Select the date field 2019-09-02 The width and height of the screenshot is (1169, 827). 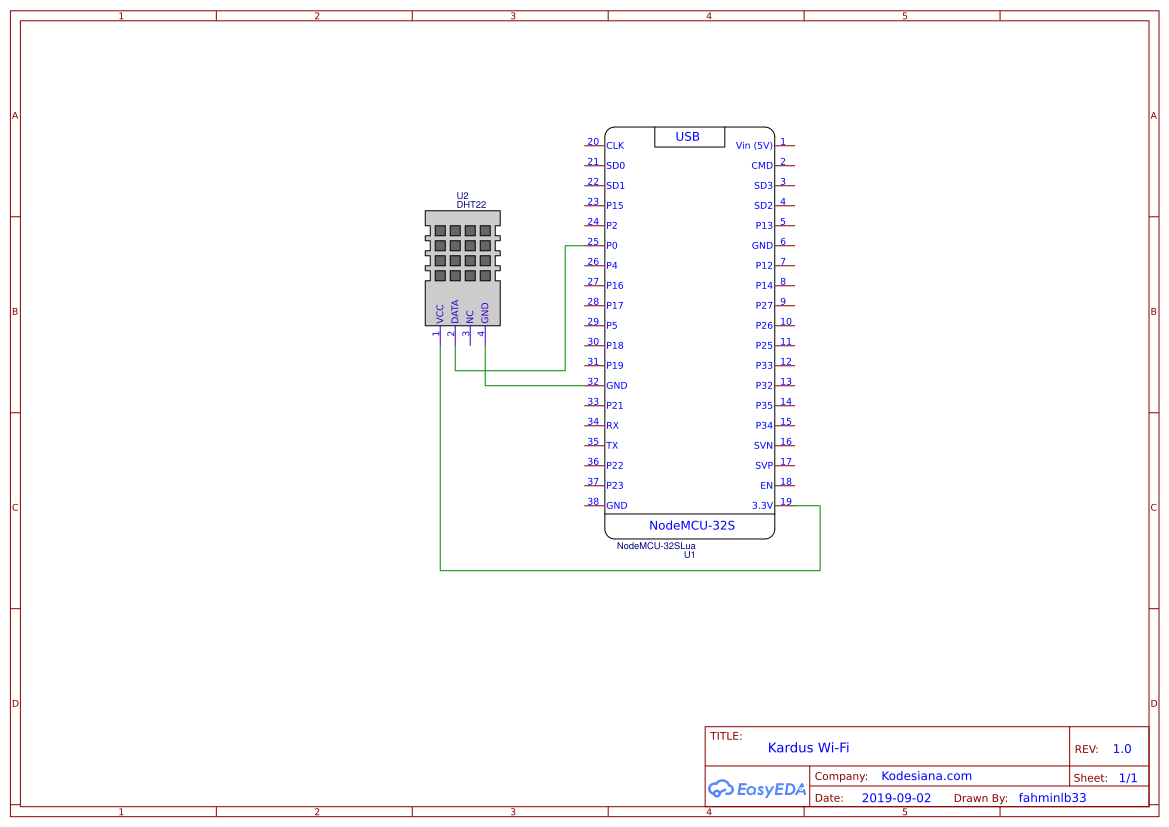tap(898, 797)
